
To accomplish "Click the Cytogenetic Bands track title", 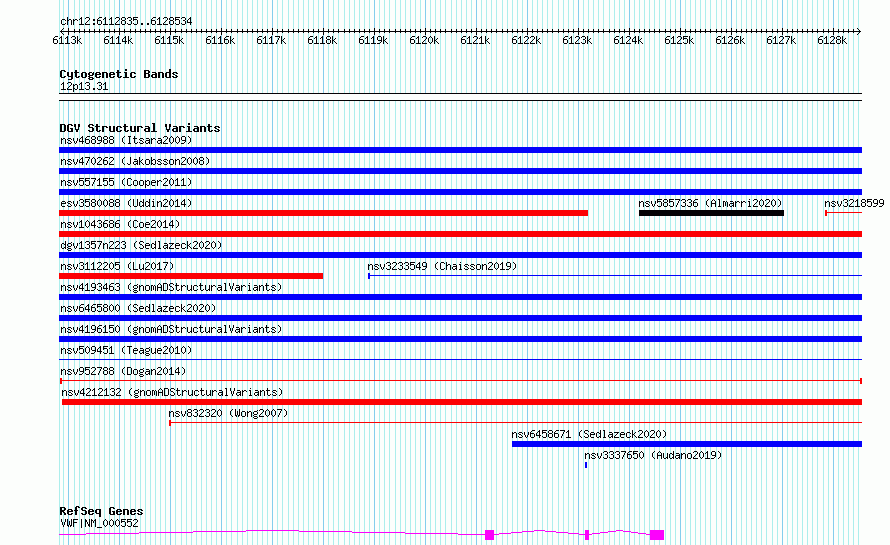I will point(119,74).
